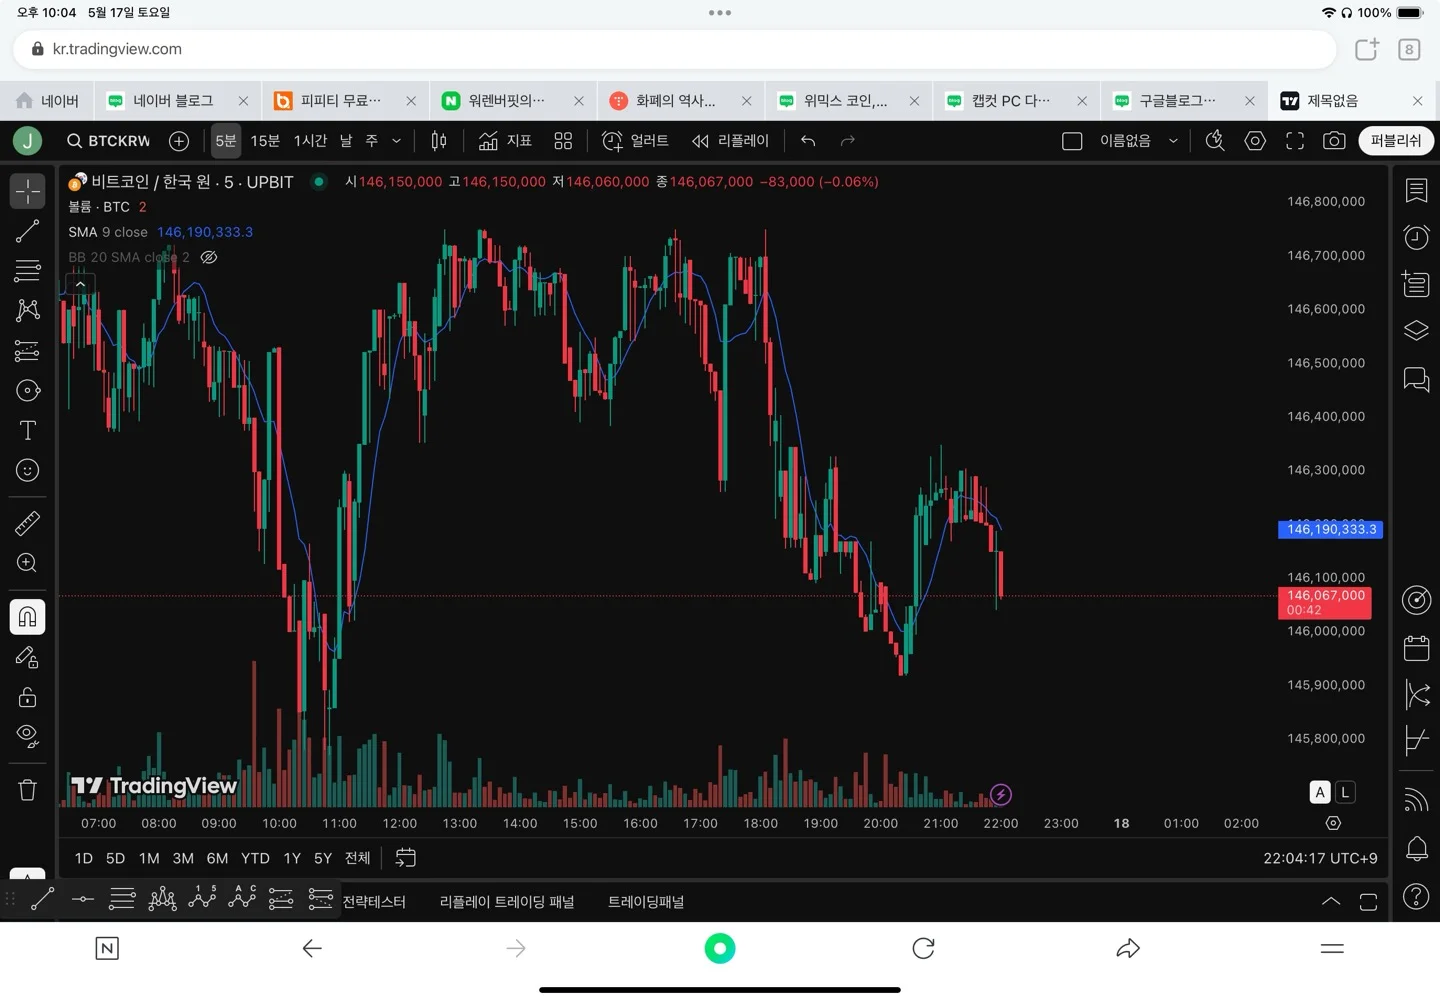
Task: Select the trend line drawing tool
Action: (x=27, y=232)
